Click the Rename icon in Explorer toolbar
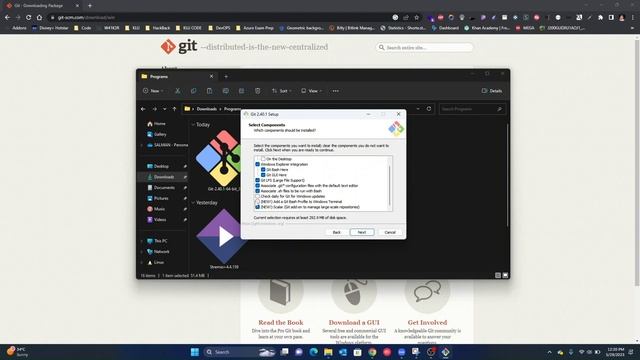 point(226,91)
